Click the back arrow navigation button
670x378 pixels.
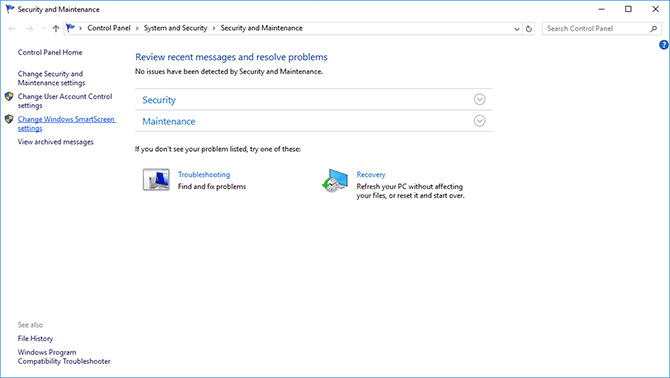12,29
